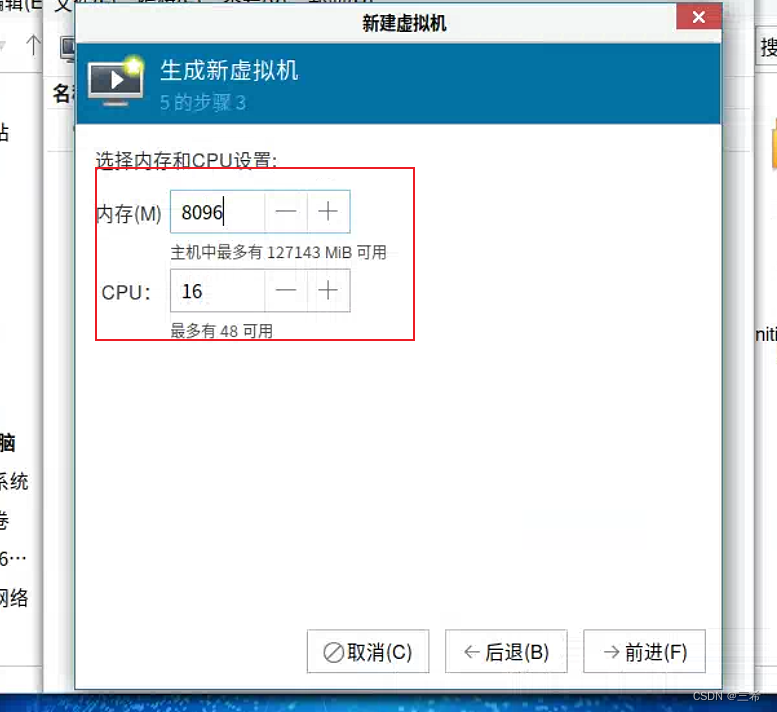Select 网络 item in background sidebar
The image size is (777, 712).
14,598
